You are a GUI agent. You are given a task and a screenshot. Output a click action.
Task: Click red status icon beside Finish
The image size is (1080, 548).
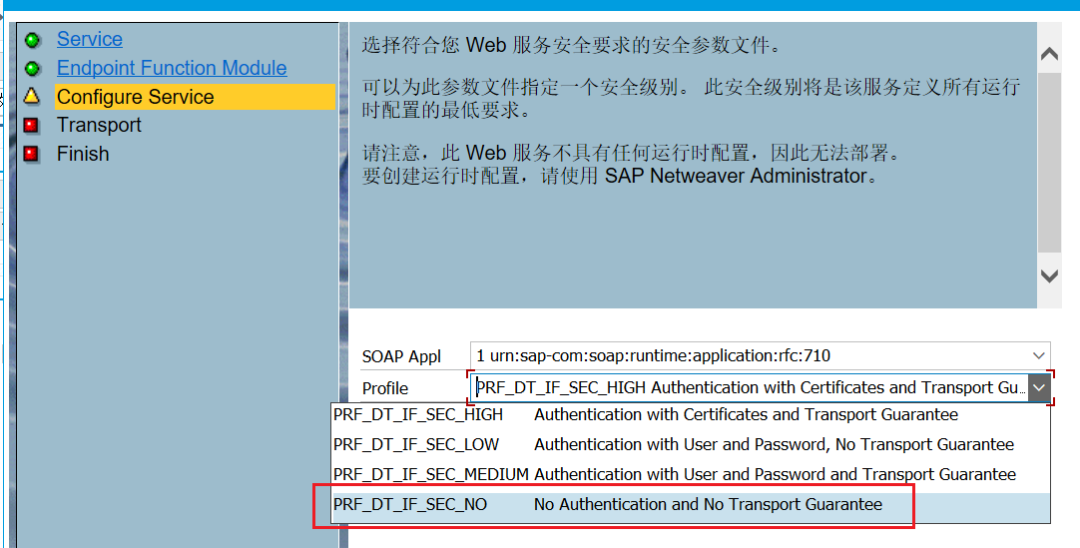pos(31,154)
